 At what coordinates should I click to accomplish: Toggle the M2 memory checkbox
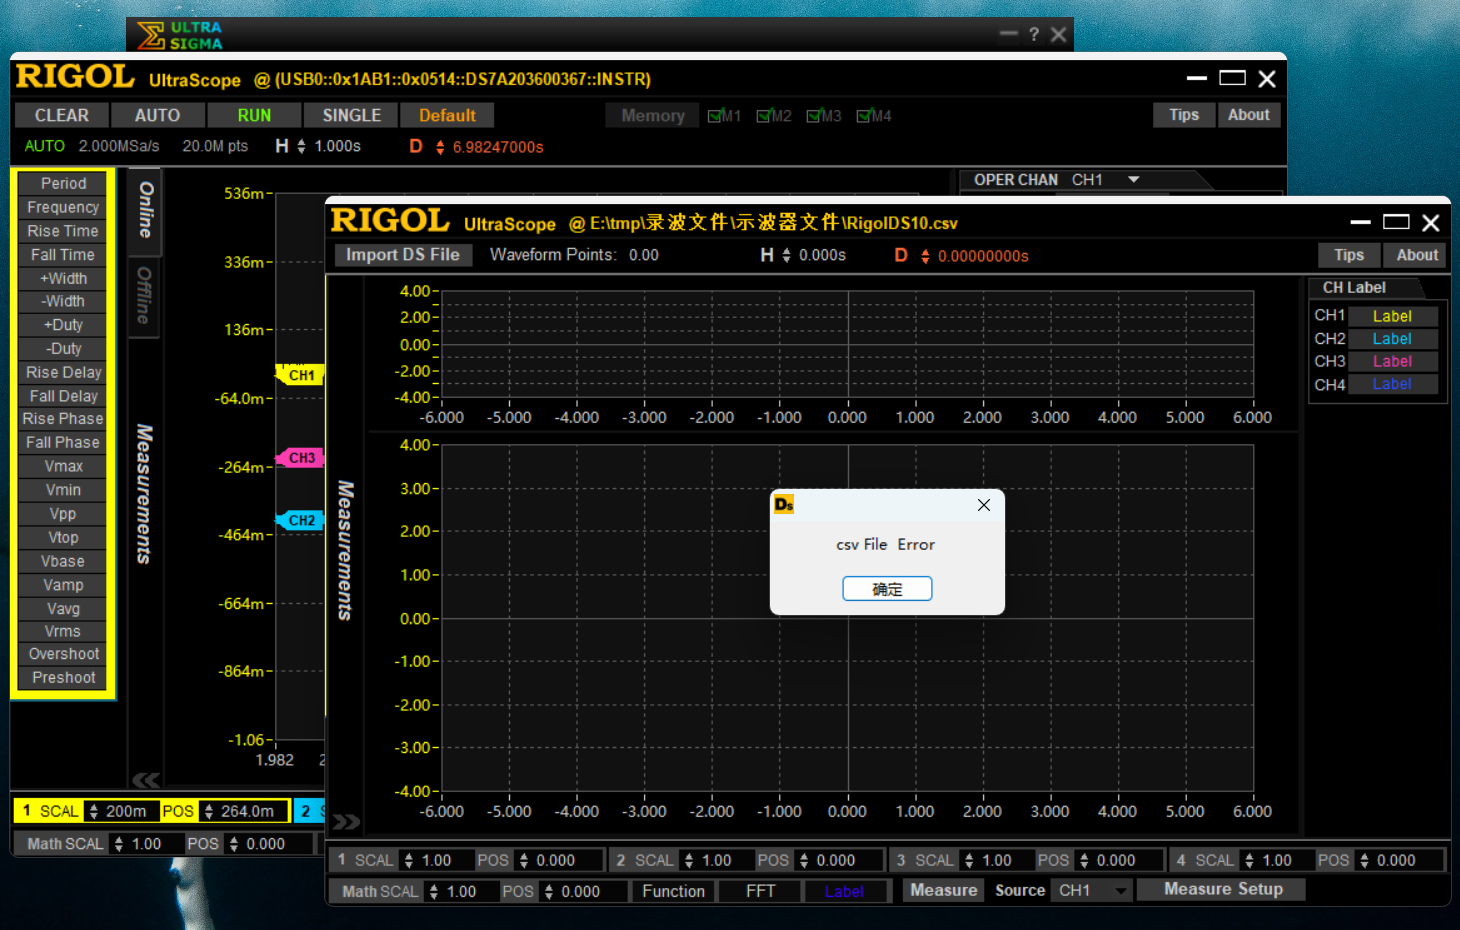click(765, 116)
